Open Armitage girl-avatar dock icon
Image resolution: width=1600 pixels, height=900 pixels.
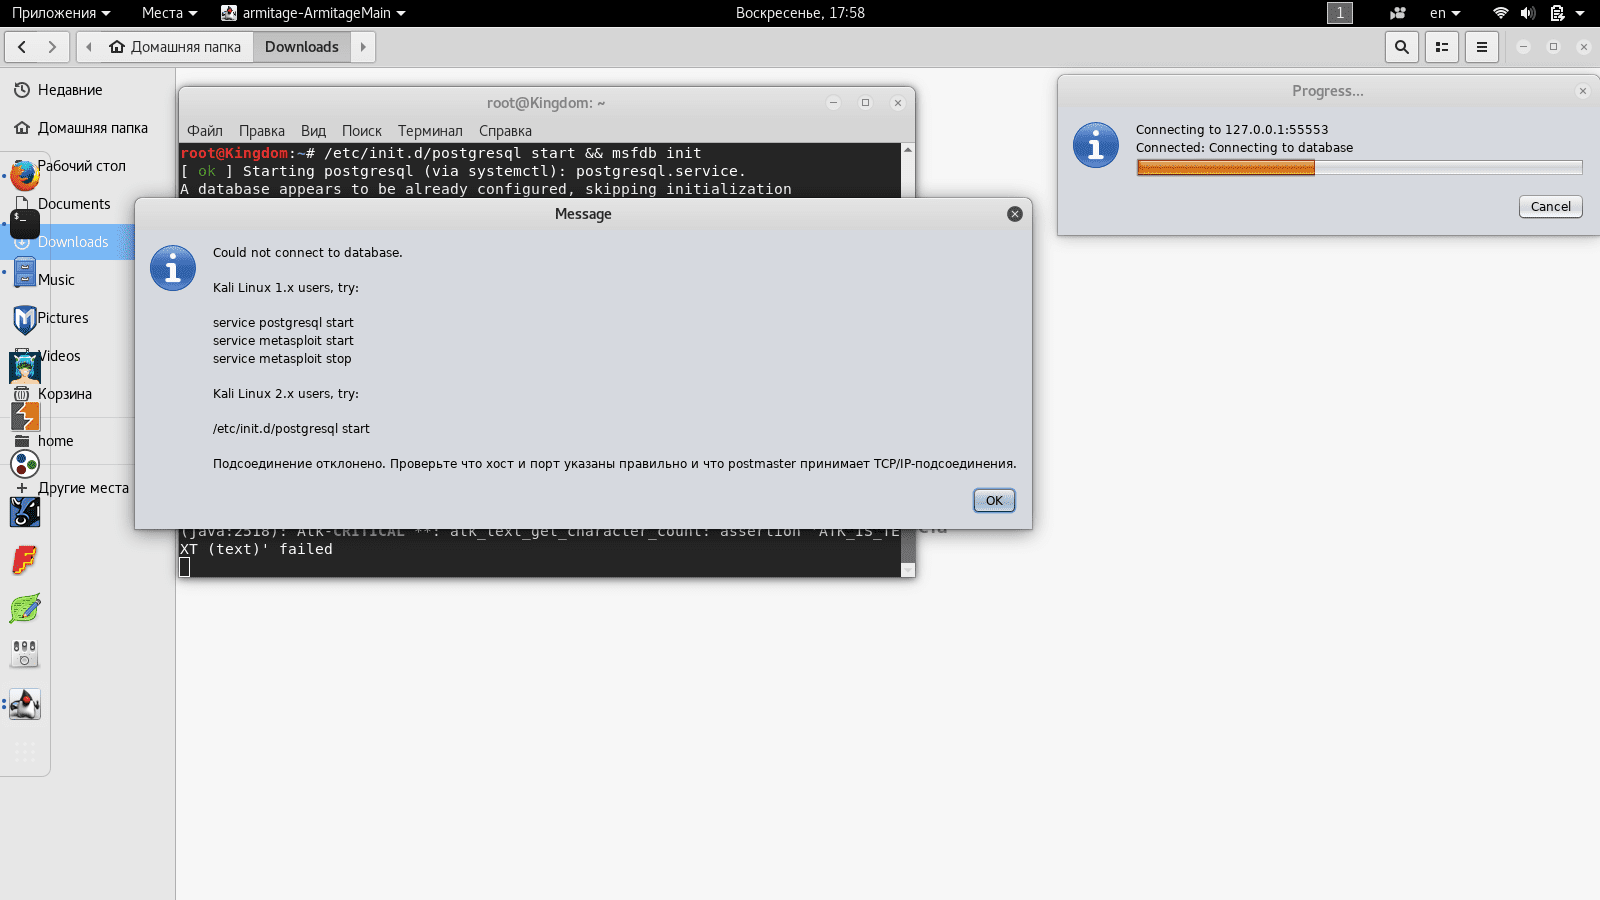click(24, 368)
